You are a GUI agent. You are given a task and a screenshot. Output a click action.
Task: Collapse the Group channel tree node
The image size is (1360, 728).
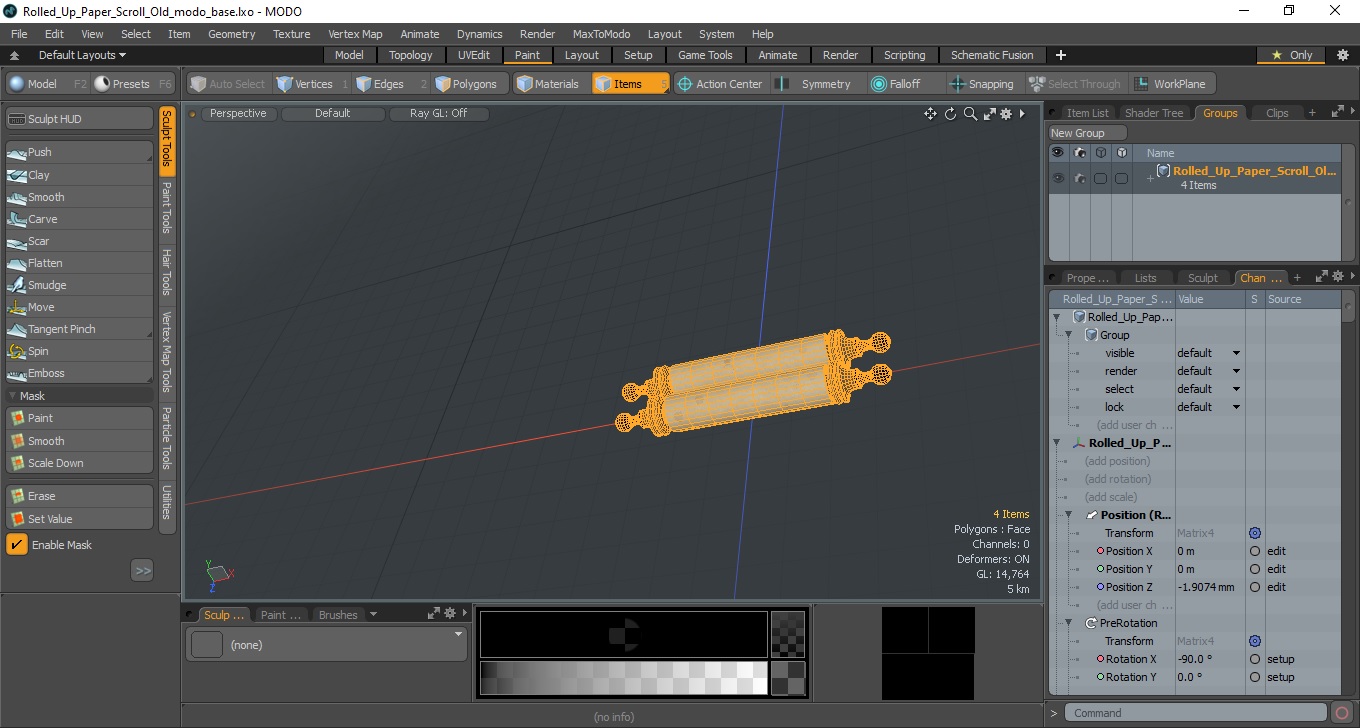1069,335
